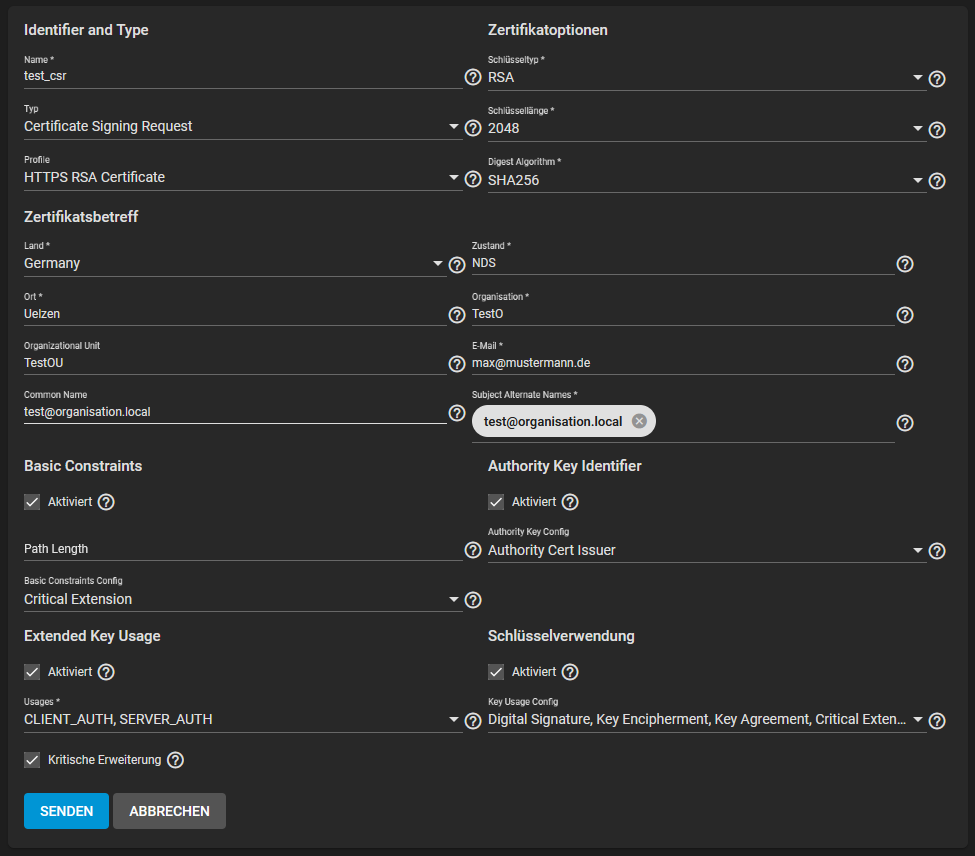
Task: Edit the Zustand field NDS
Action: [683, 264]
